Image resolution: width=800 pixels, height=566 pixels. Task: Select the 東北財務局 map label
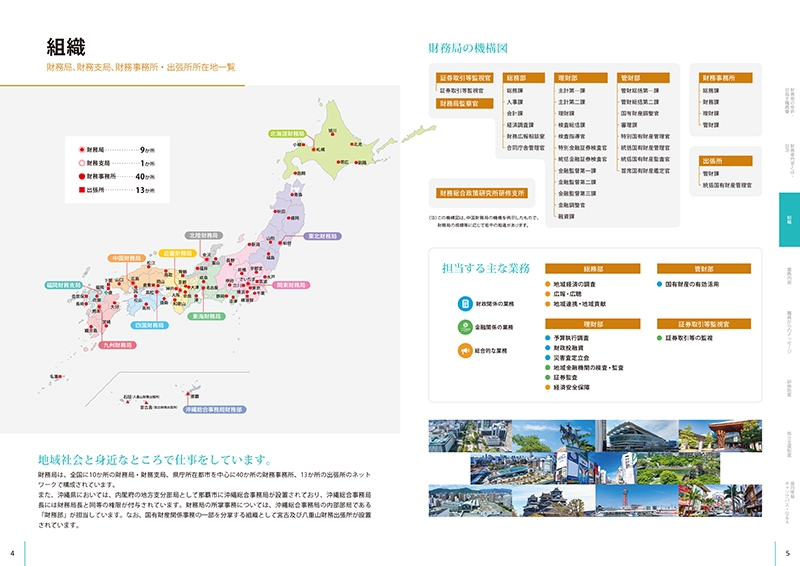click(x=322, y=236)
